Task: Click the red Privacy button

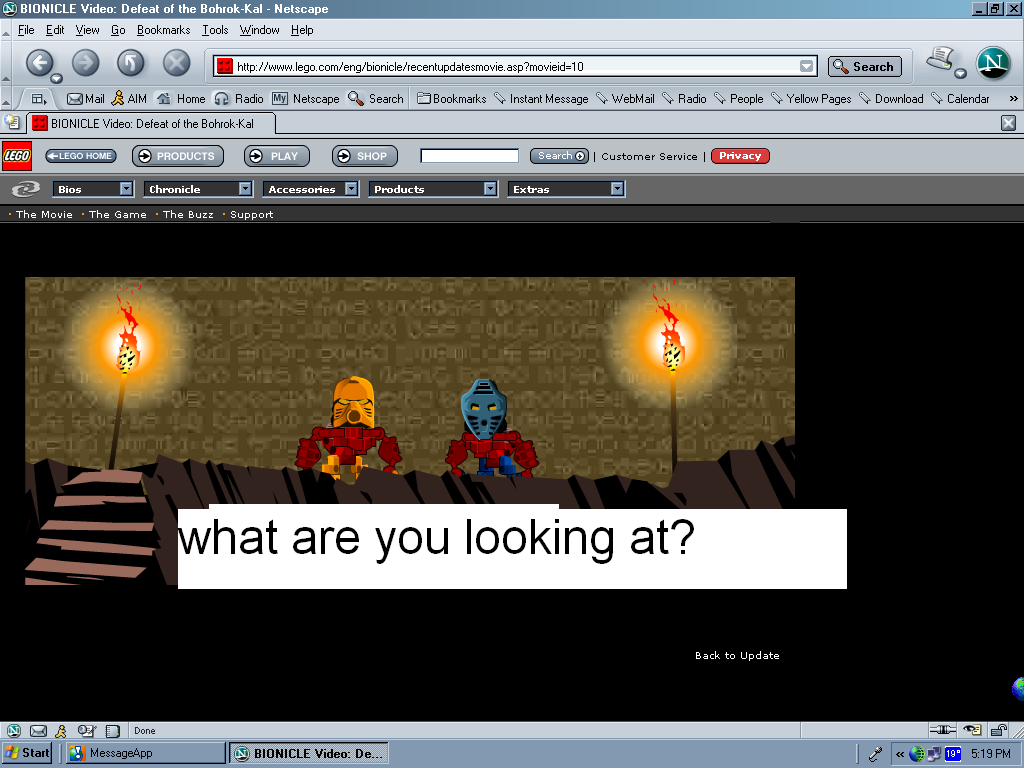Action: click(x=741, y=155)
